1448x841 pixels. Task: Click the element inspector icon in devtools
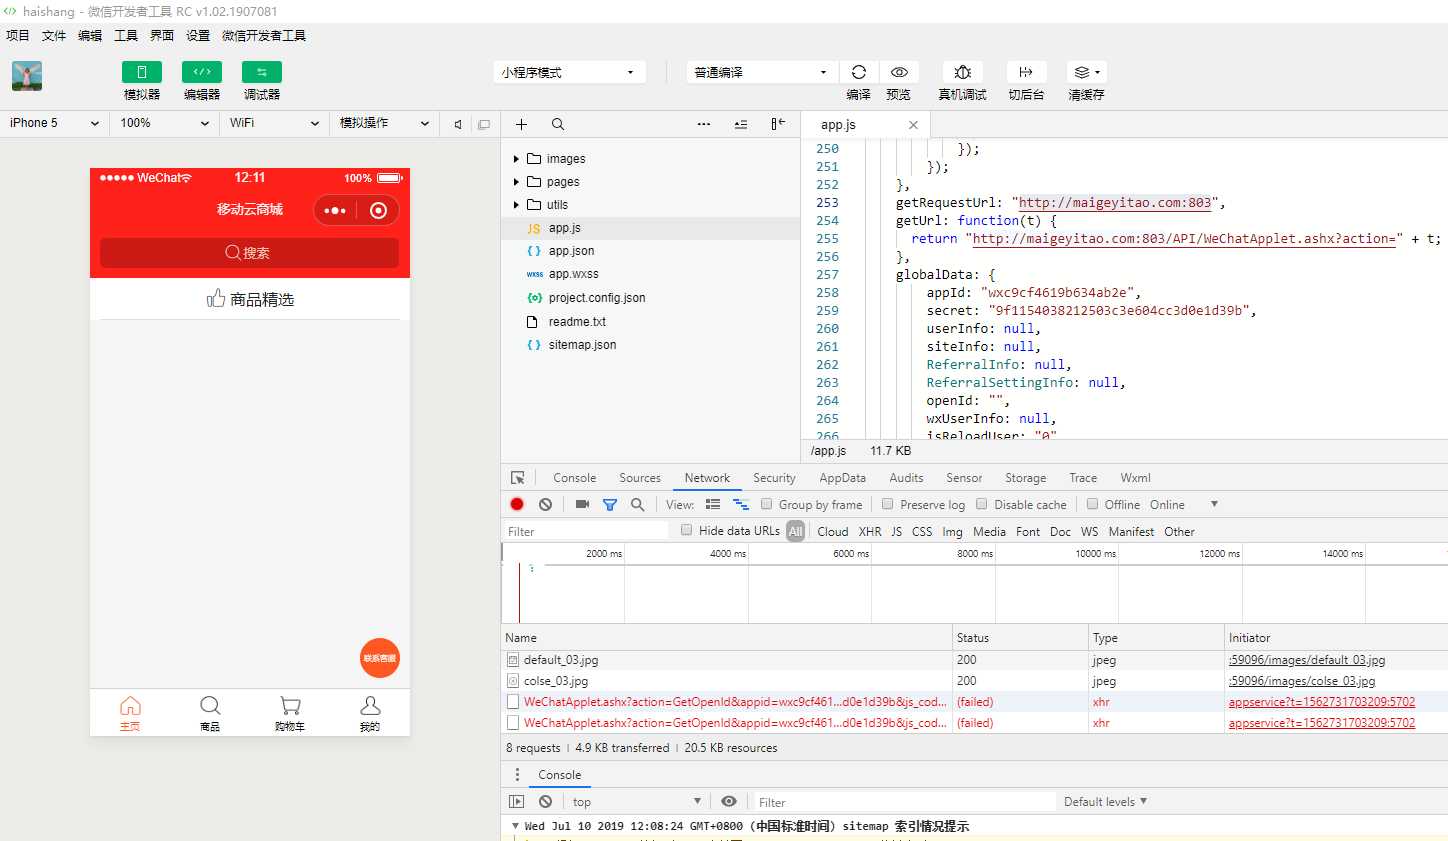[x=517, y=478]
